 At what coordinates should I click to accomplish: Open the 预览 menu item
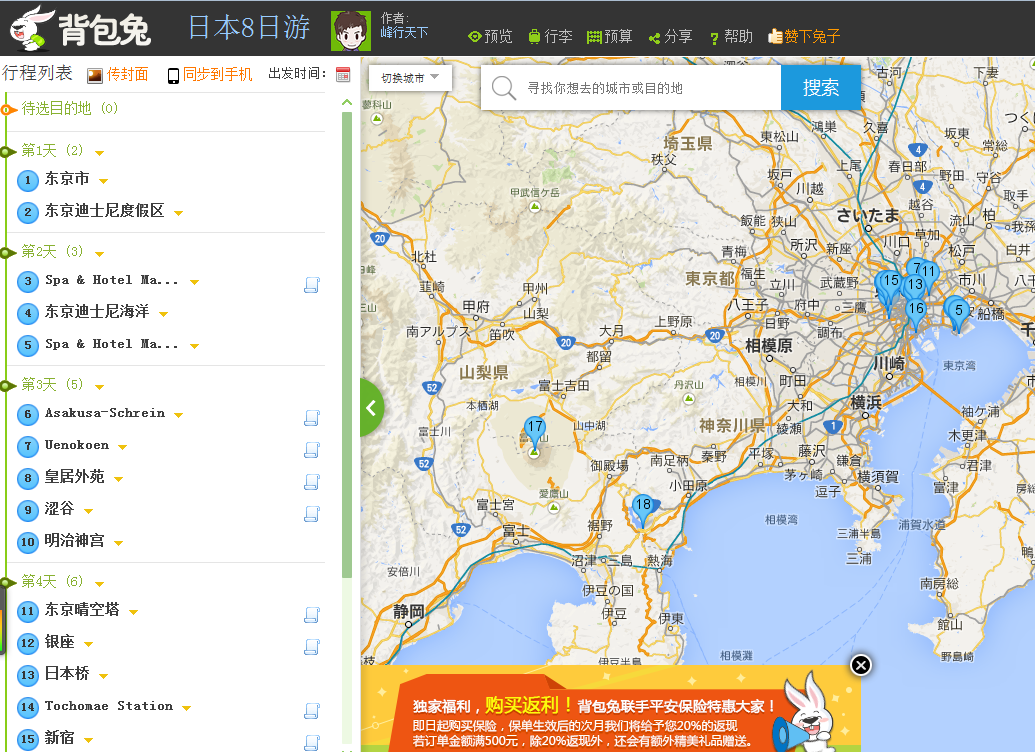click(x=490, y=37)
